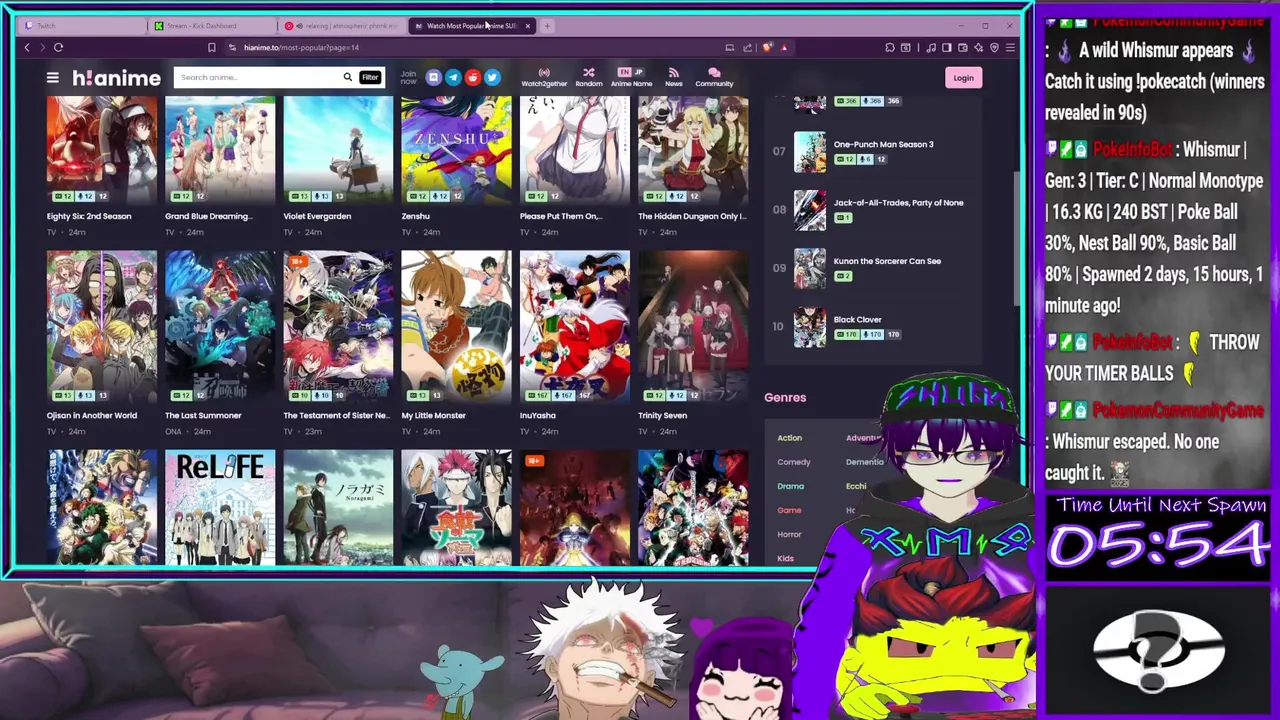Open the Comedy genre link

794,462
